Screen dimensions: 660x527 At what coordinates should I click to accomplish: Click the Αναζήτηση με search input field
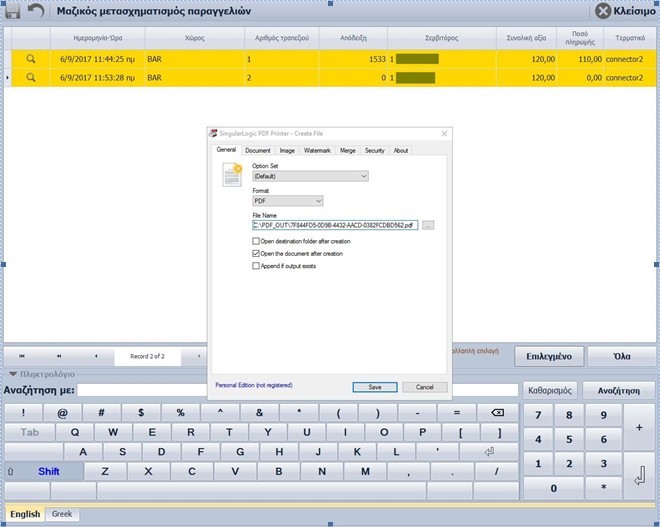click(297, 390)
